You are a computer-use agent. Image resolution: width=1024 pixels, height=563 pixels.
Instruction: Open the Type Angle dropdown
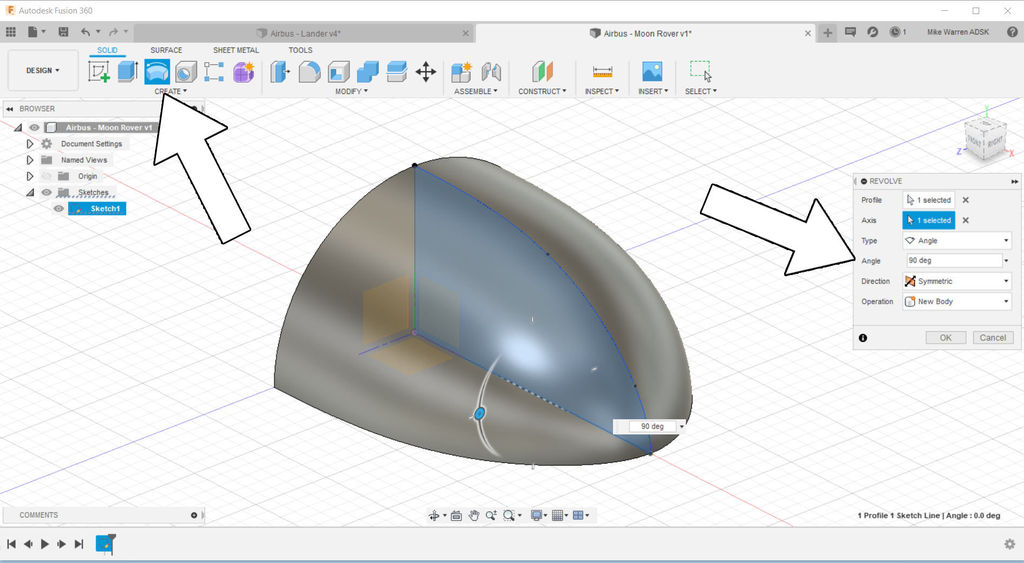click(x=957, y=240)
